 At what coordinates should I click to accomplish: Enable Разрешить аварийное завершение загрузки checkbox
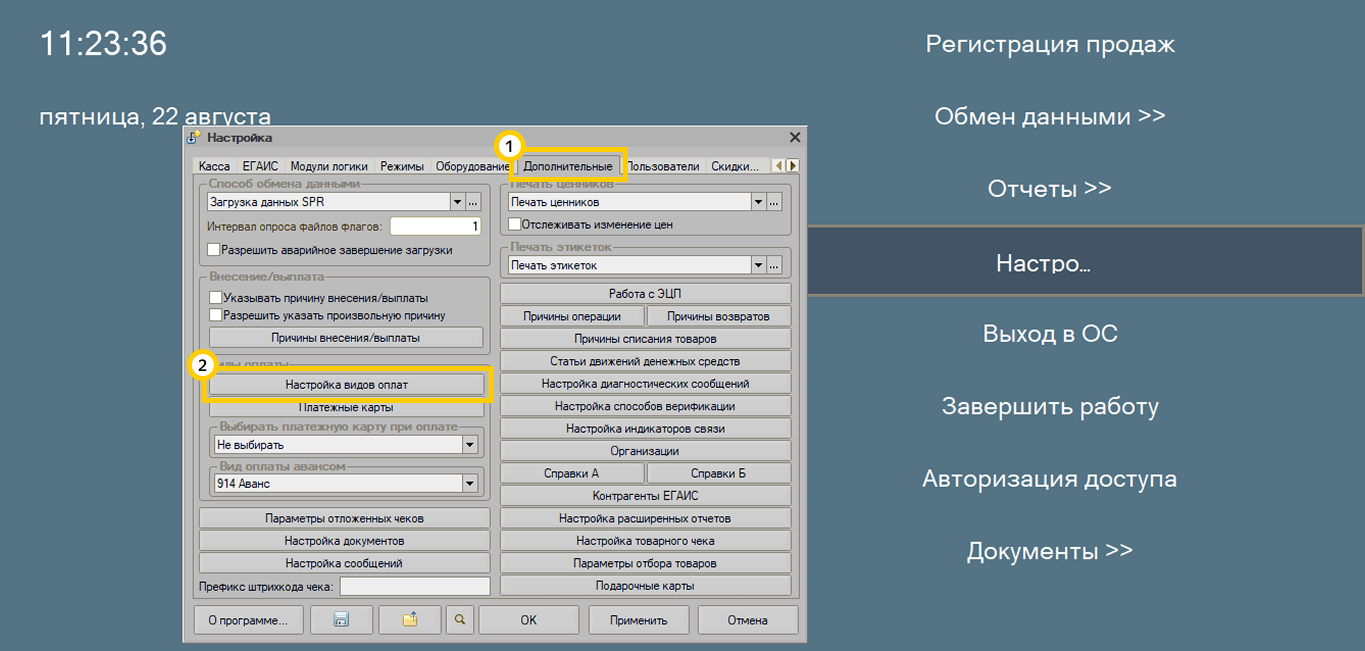click(214, 250)
